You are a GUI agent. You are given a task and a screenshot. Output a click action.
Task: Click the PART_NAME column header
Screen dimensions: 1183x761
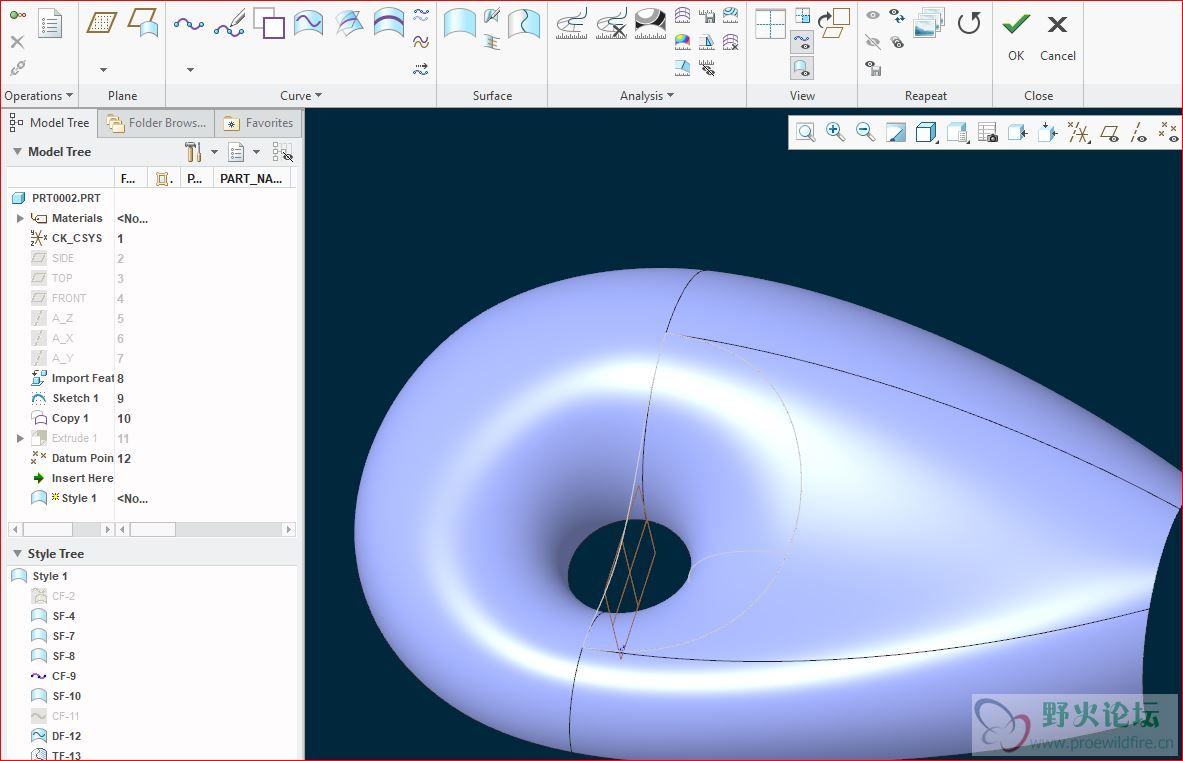point(251,179)
